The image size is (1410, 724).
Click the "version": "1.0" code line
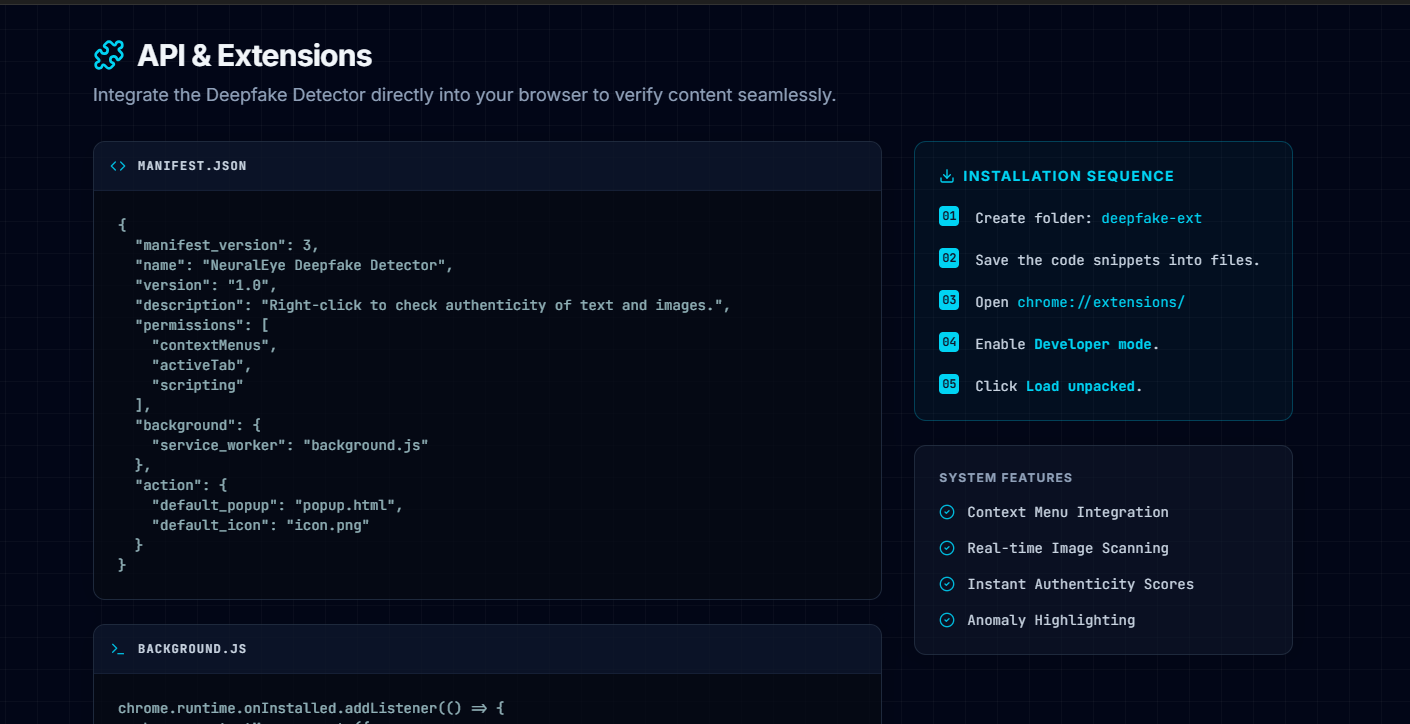coord(206,285)
